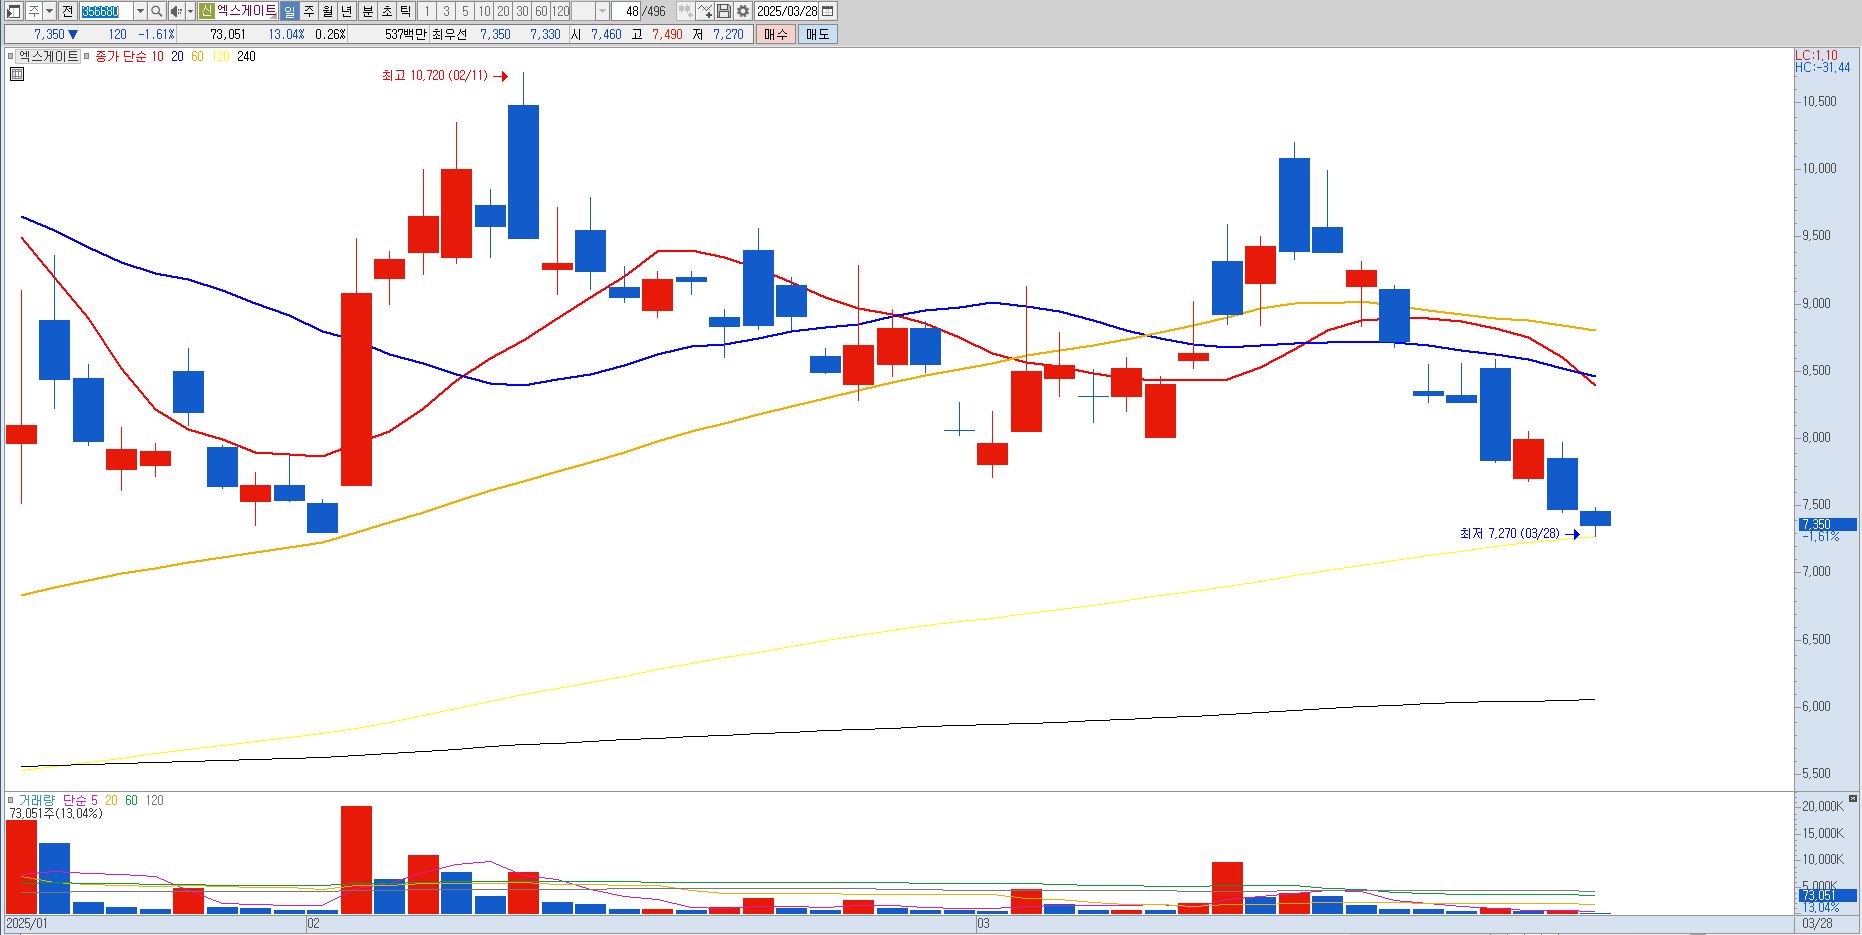Save chart using the floppy disk icon
The image size is (1862, 935).
pyautogui.click(x=724, y=11)
